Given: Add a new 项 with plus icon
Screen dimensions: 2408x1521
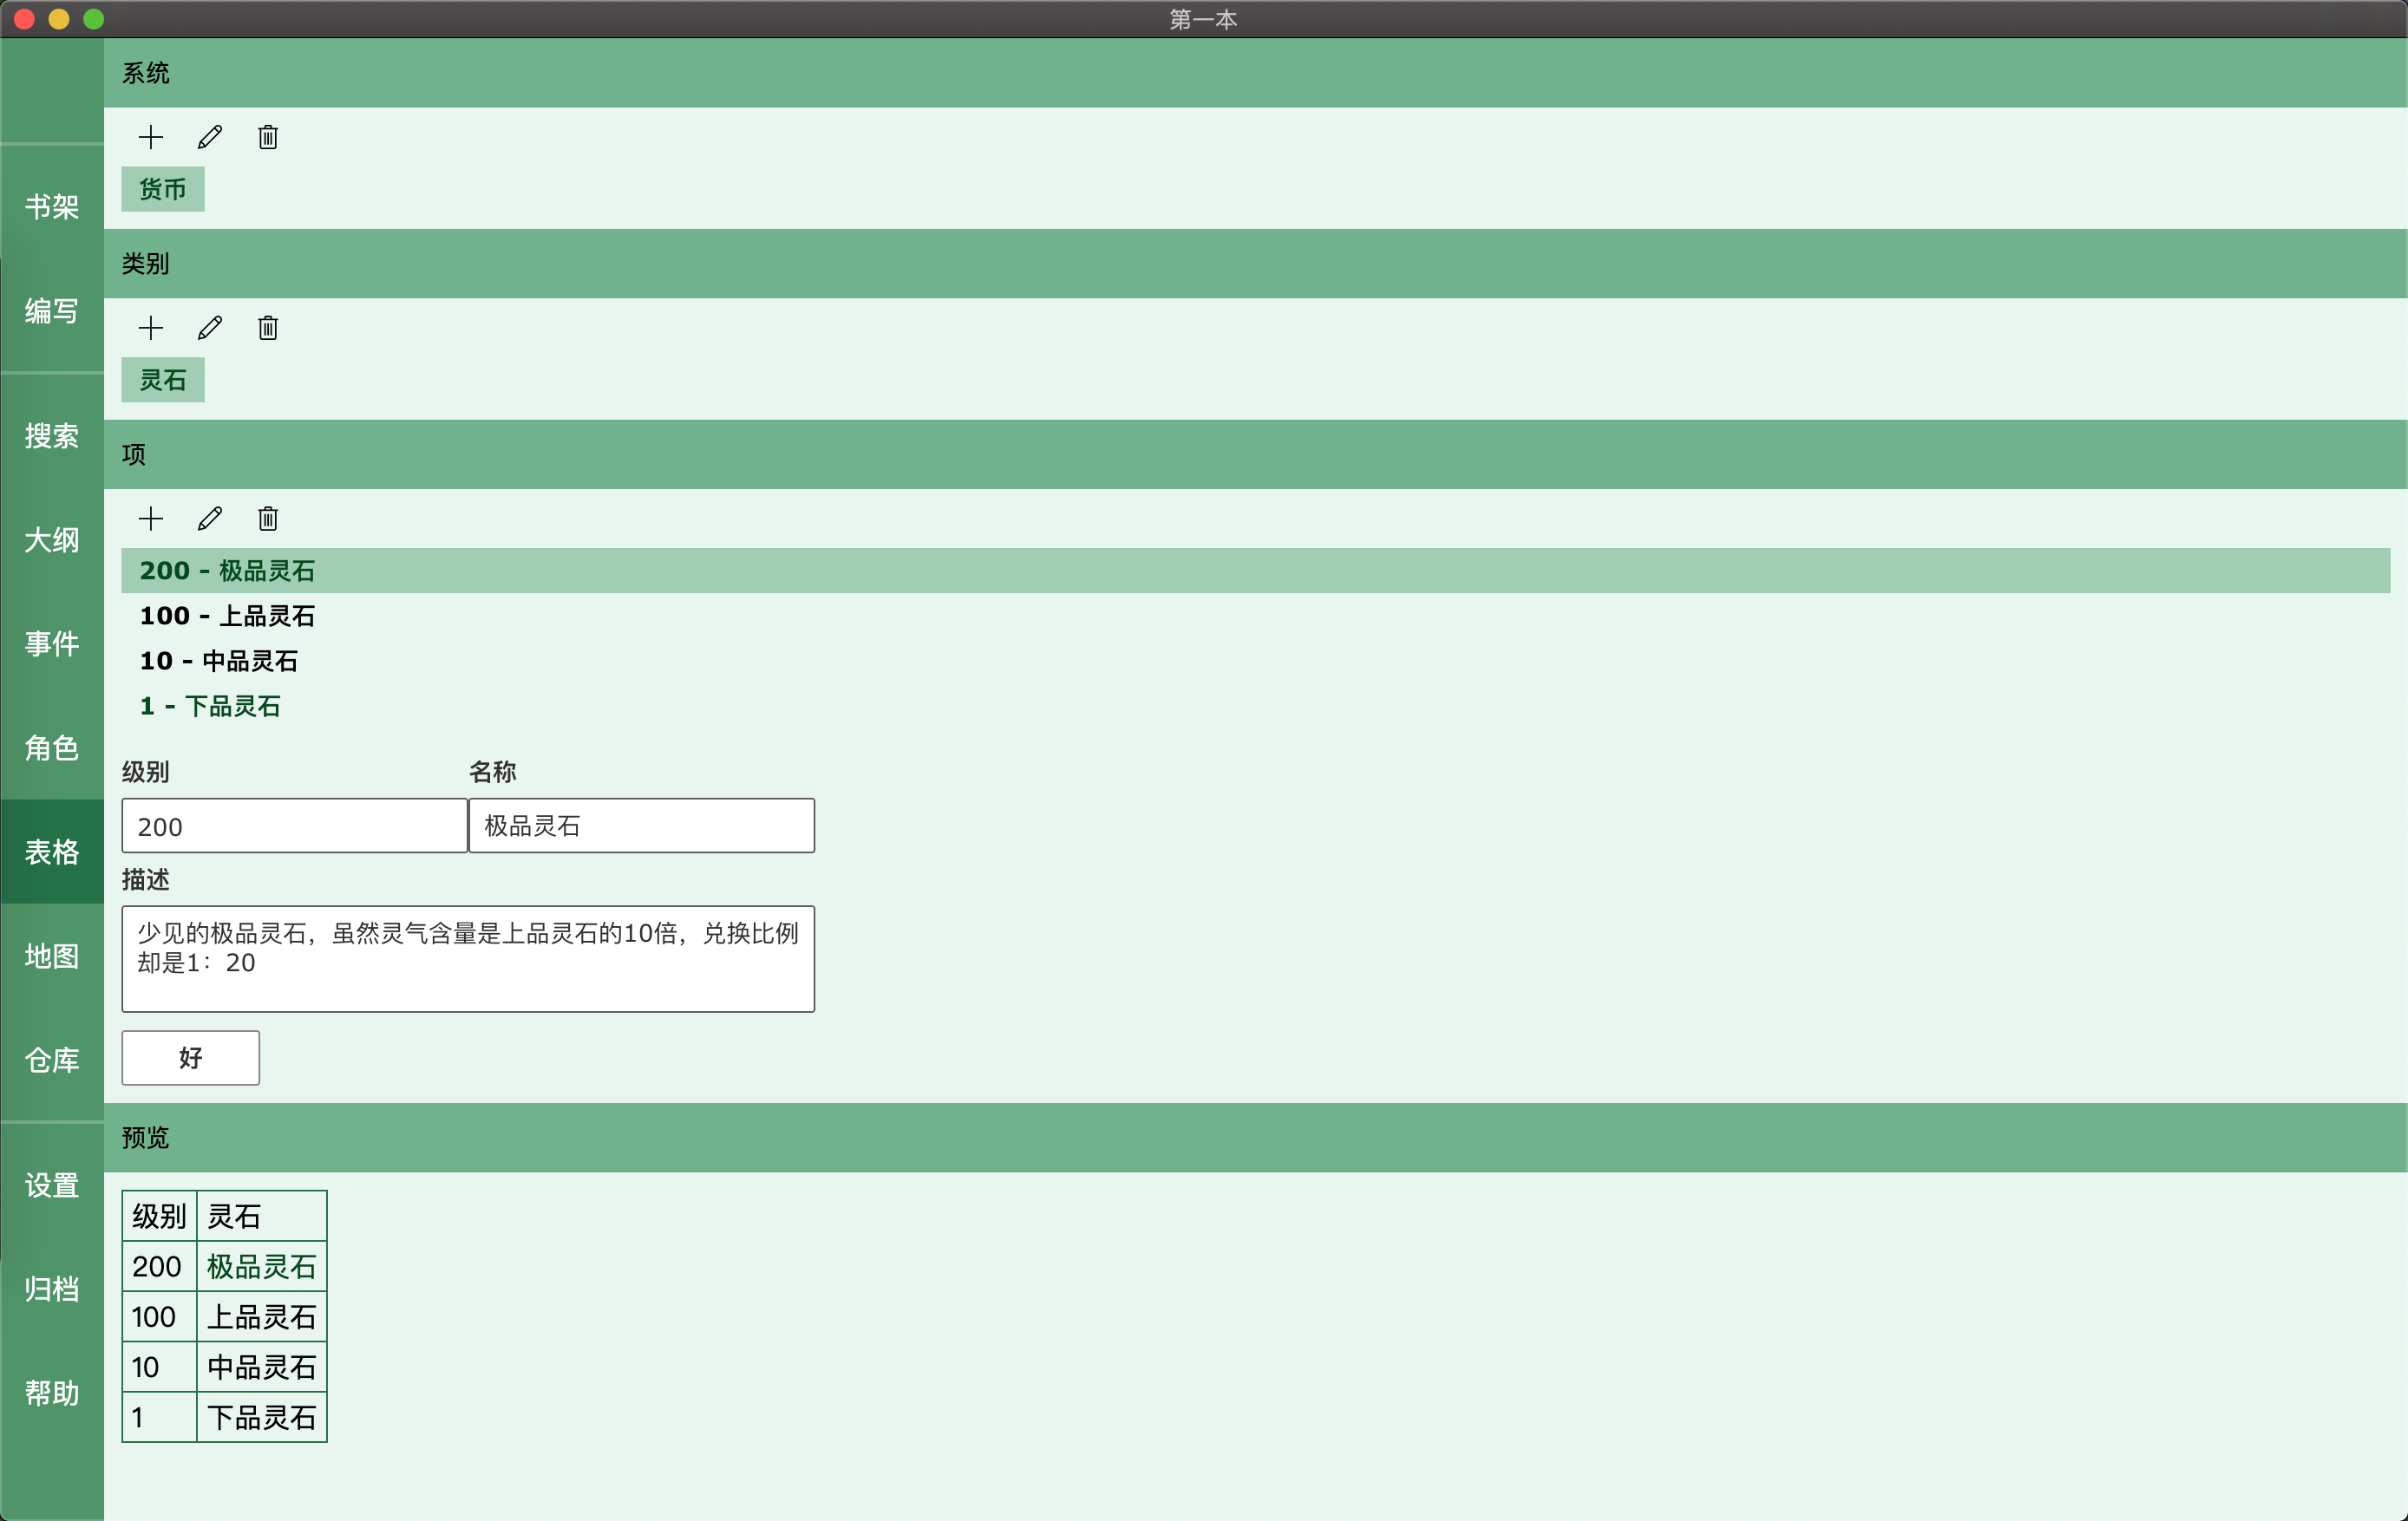Looking at the screenshot, I should pyautogui.click(x=151, y=519).
